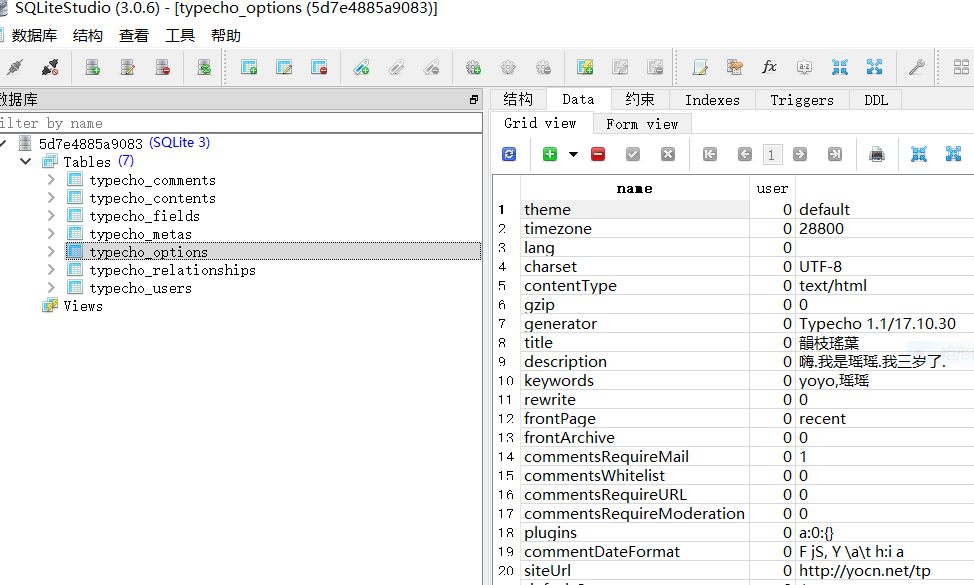Switch to the Form view tab

(641, 124)
